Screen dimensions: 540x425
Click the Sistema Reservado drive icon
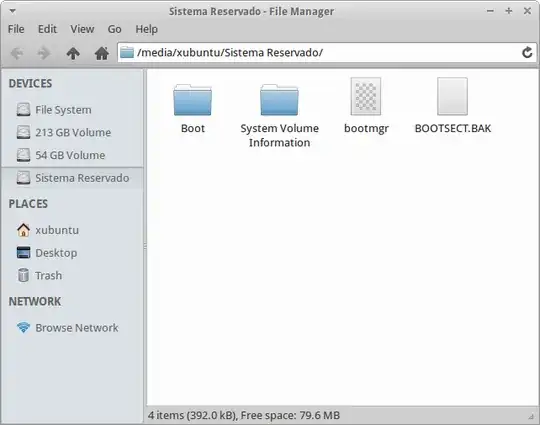(x=23, y=178)
